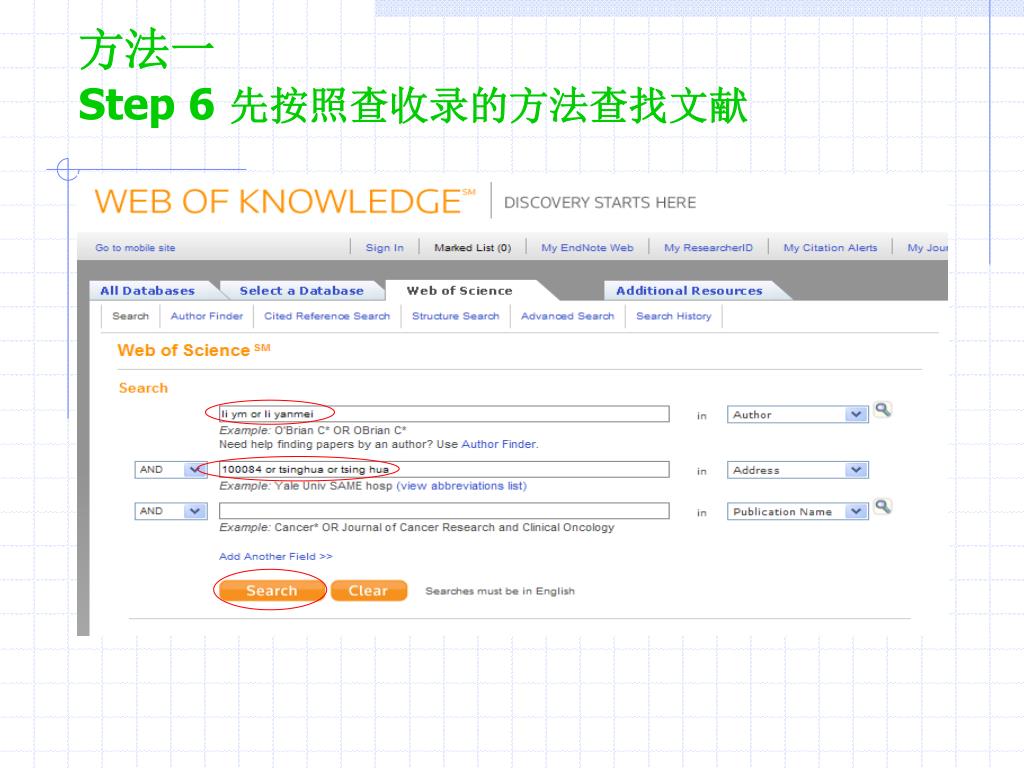Screen dimensions: 1024x768
Task: Click the Web of Knowledge logo
Action: click(x=285, y=201)
